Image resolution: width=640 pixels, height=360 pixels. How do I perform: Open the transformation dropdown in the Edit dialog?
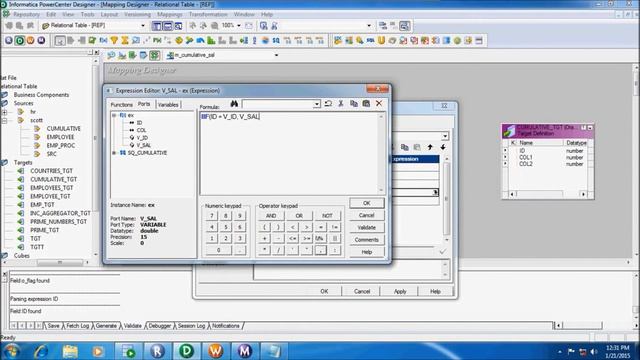[x=445, y=136]
